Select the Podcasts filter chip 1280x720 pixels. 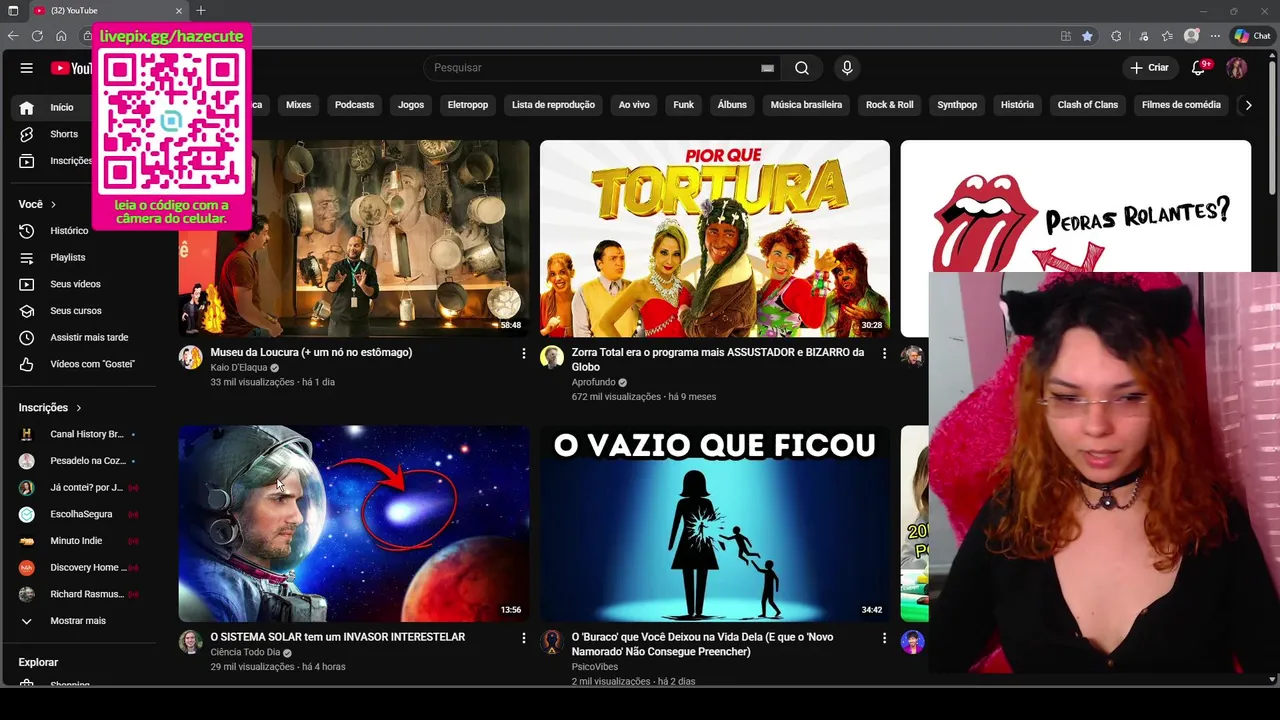[x=354, y=105]
